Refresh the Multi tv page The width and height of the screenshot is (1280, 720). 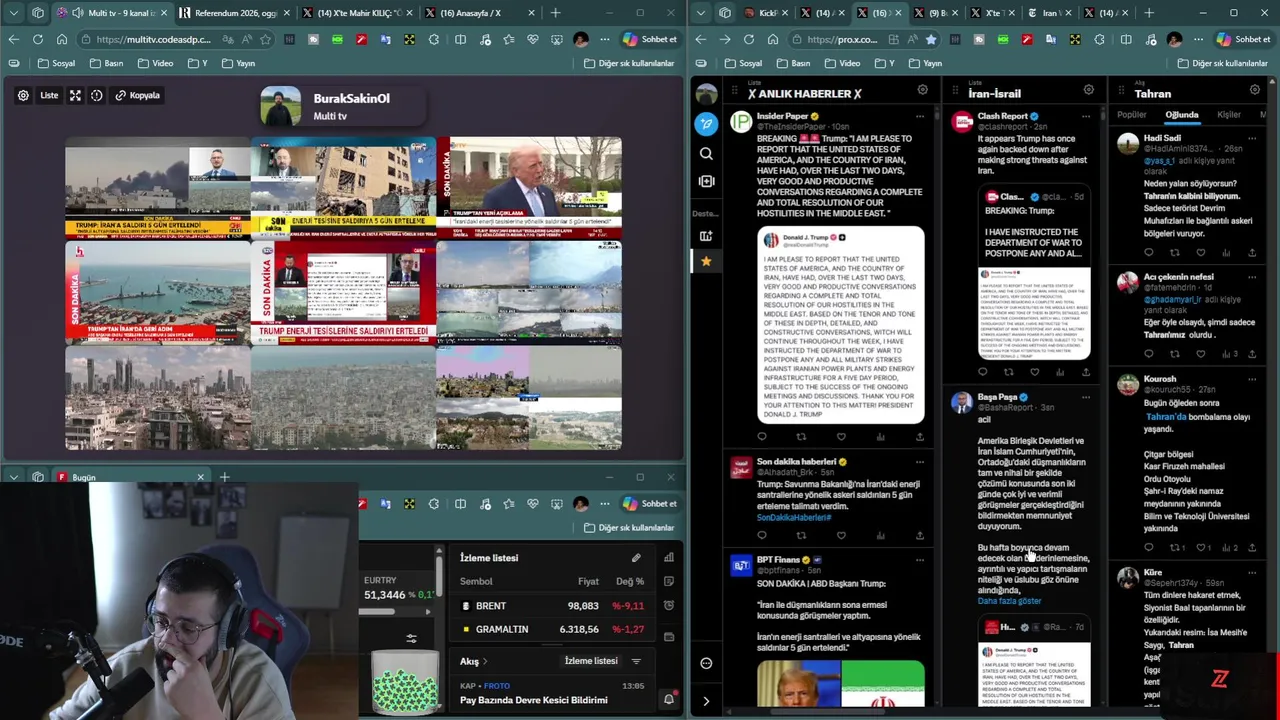tap(37, 39)
